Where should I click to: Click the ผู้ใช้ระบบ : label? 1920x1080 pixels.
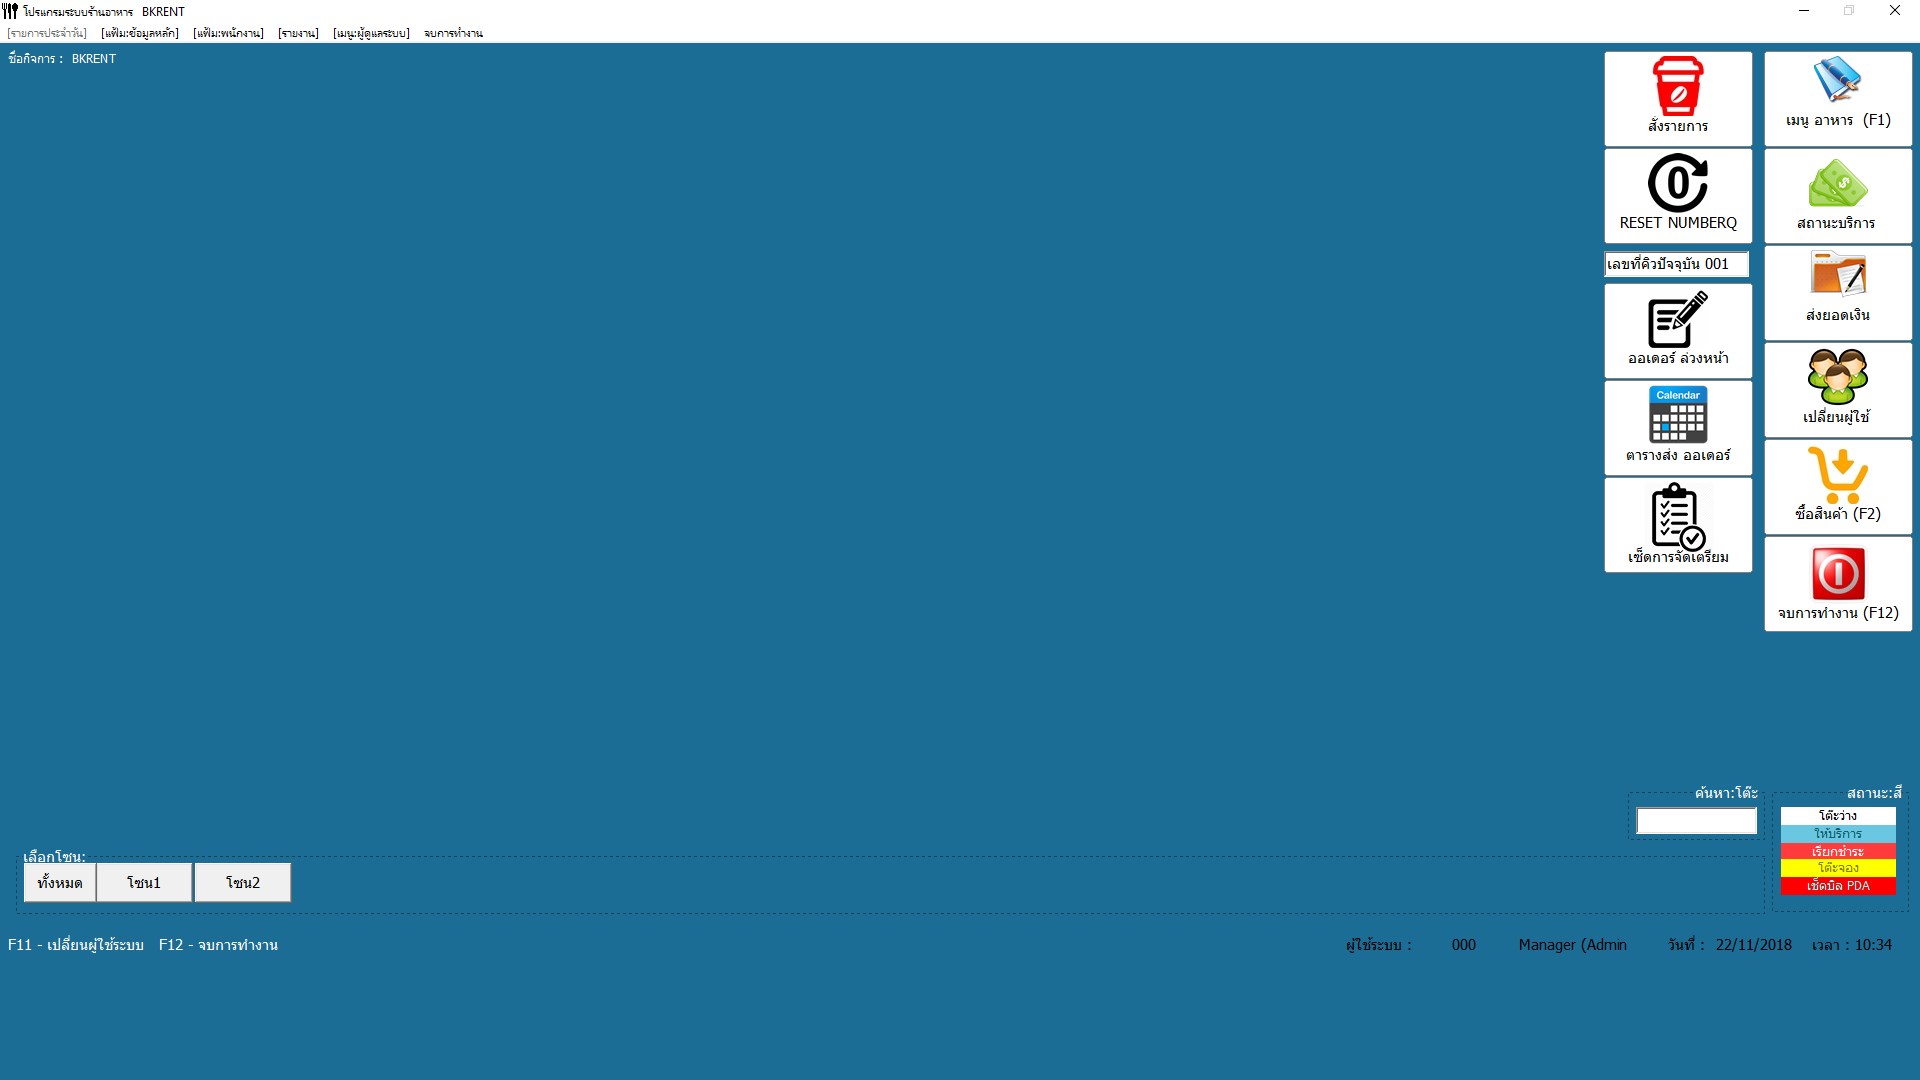point(1379,945)
